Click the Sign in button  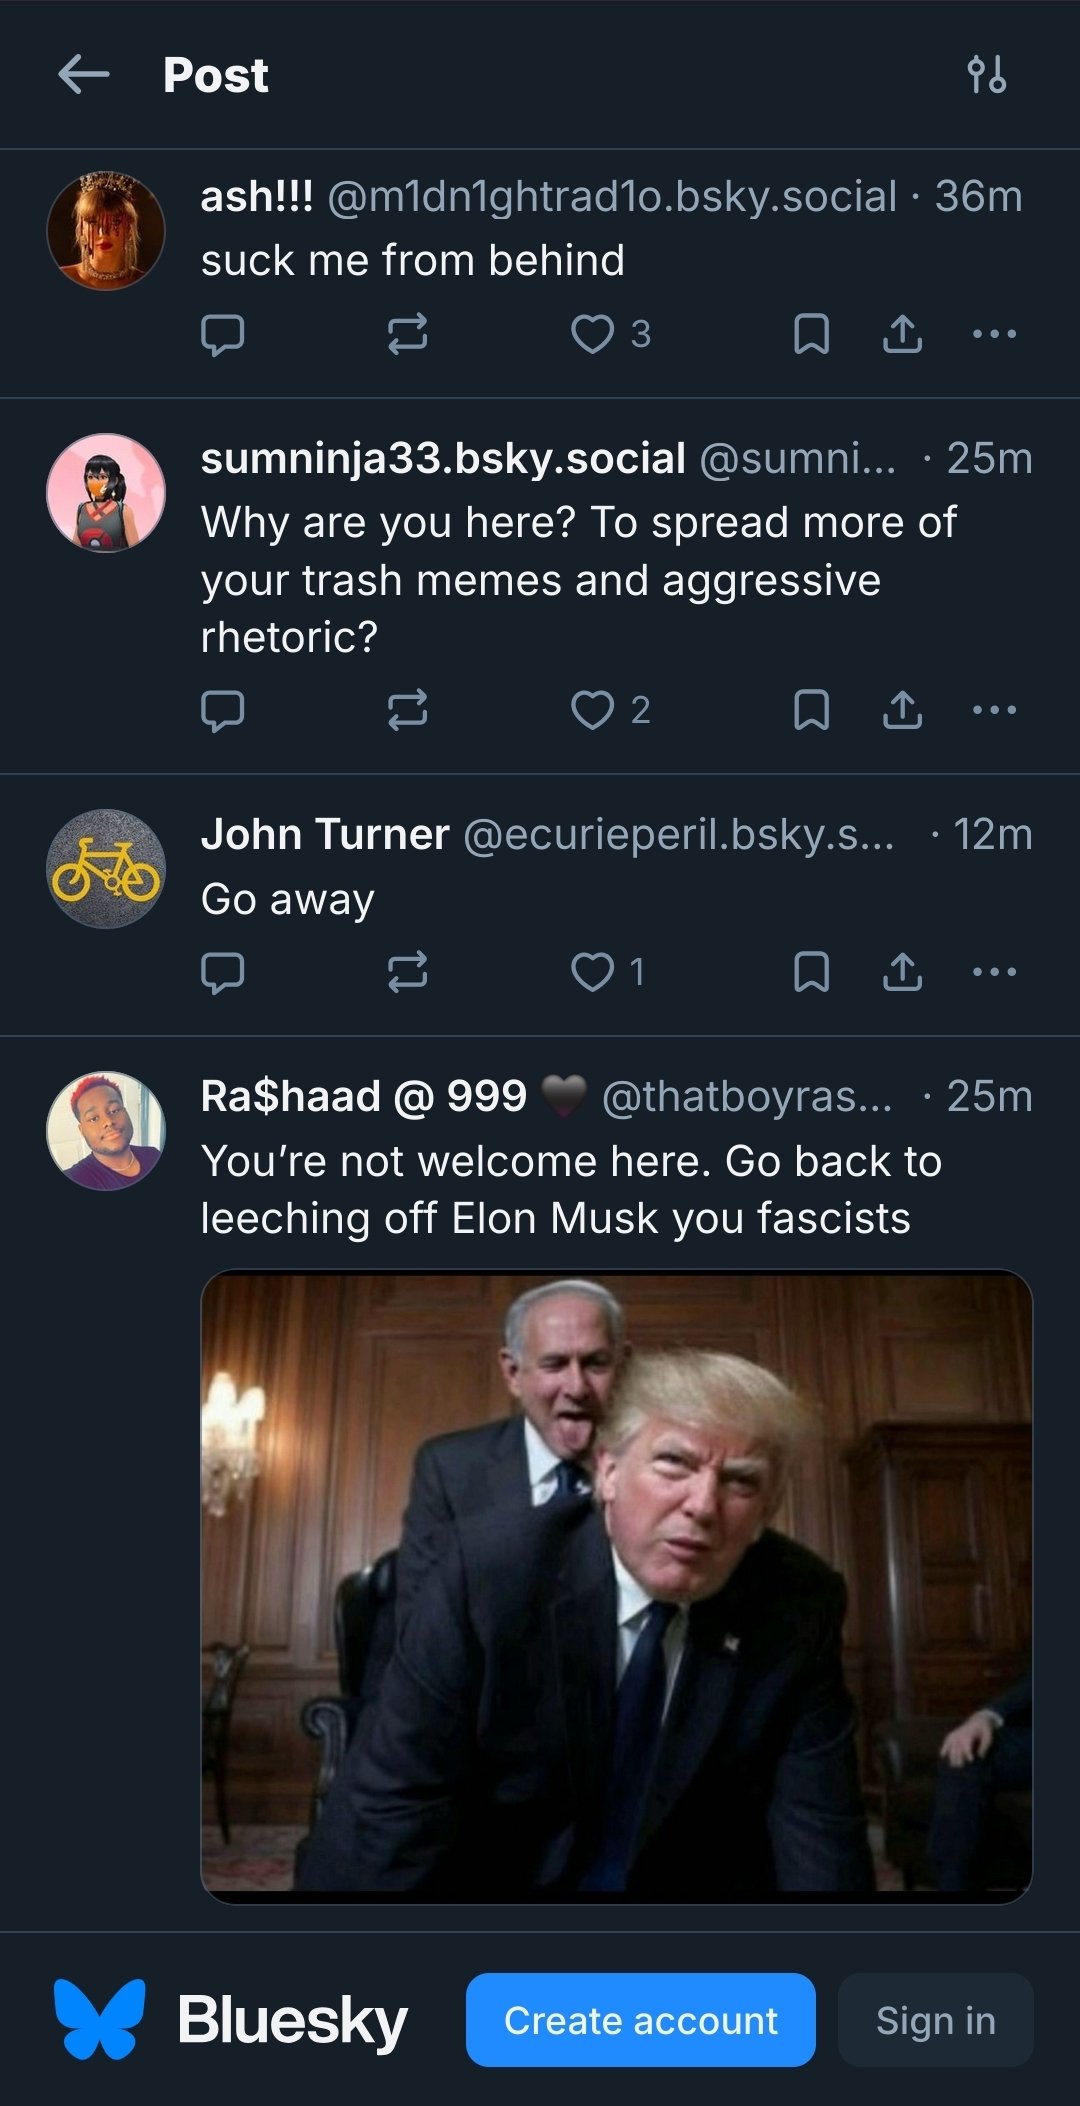point(935,2020)
